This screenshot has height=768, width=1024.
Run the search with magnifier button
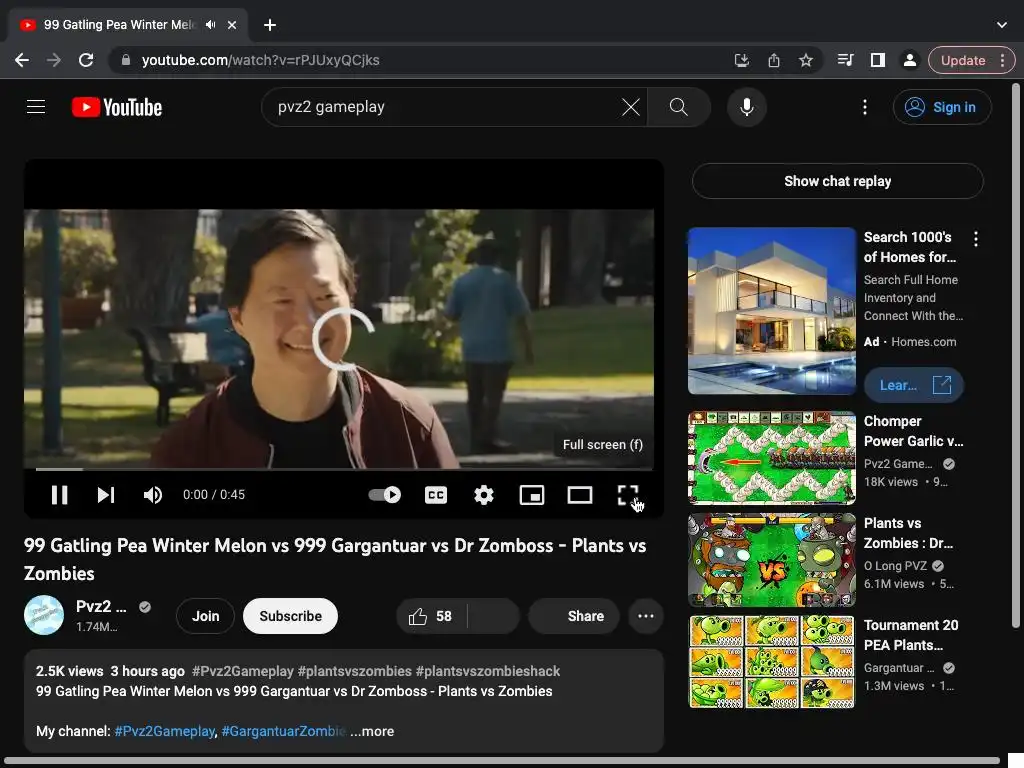click(x=679, y=106)
